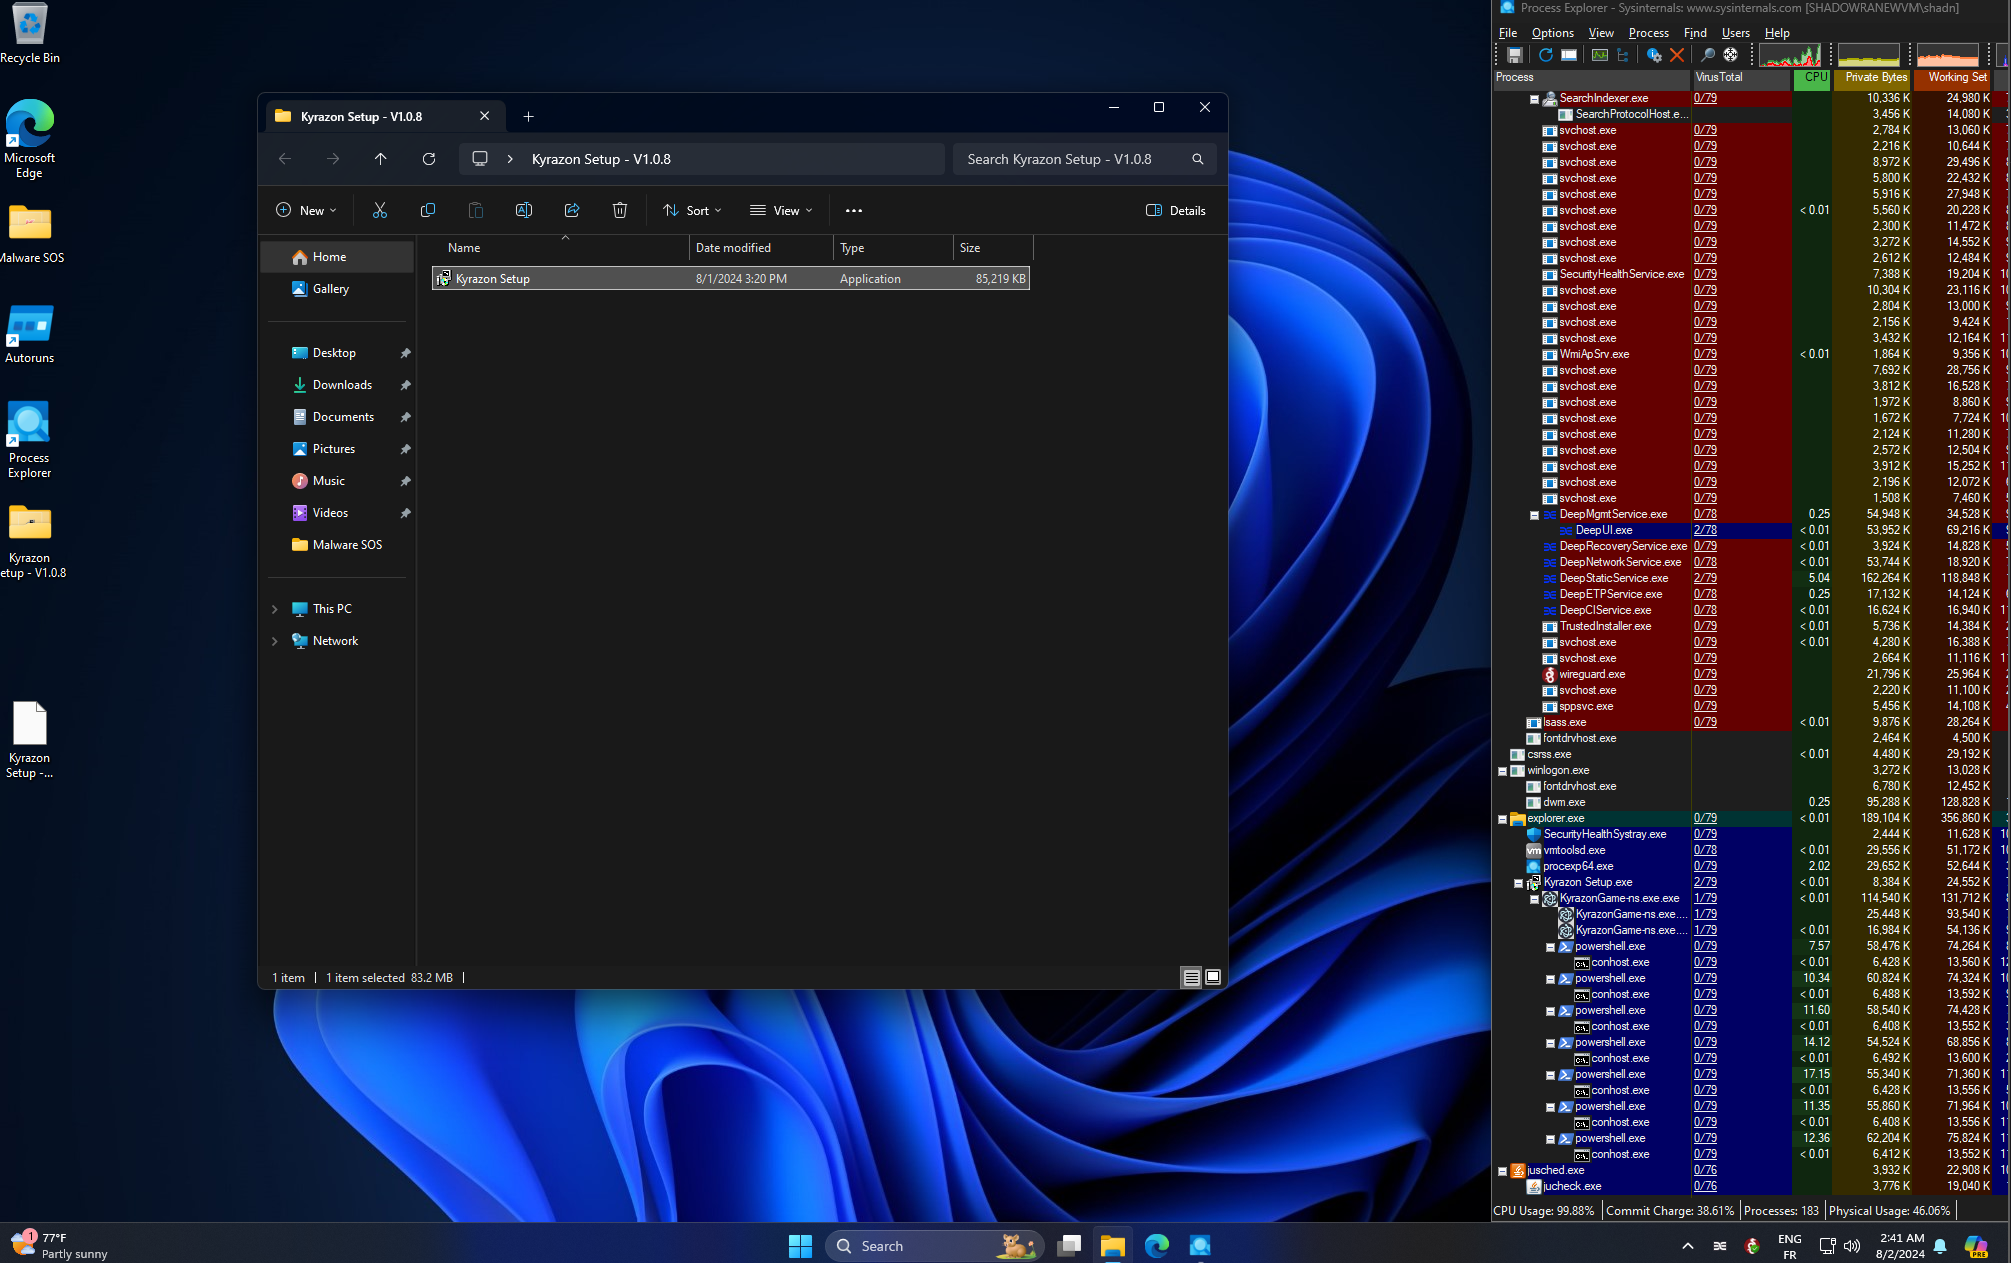
Task: Collapse the Kyrazon Setup.exe process tree
Action: pos(1518,883)
